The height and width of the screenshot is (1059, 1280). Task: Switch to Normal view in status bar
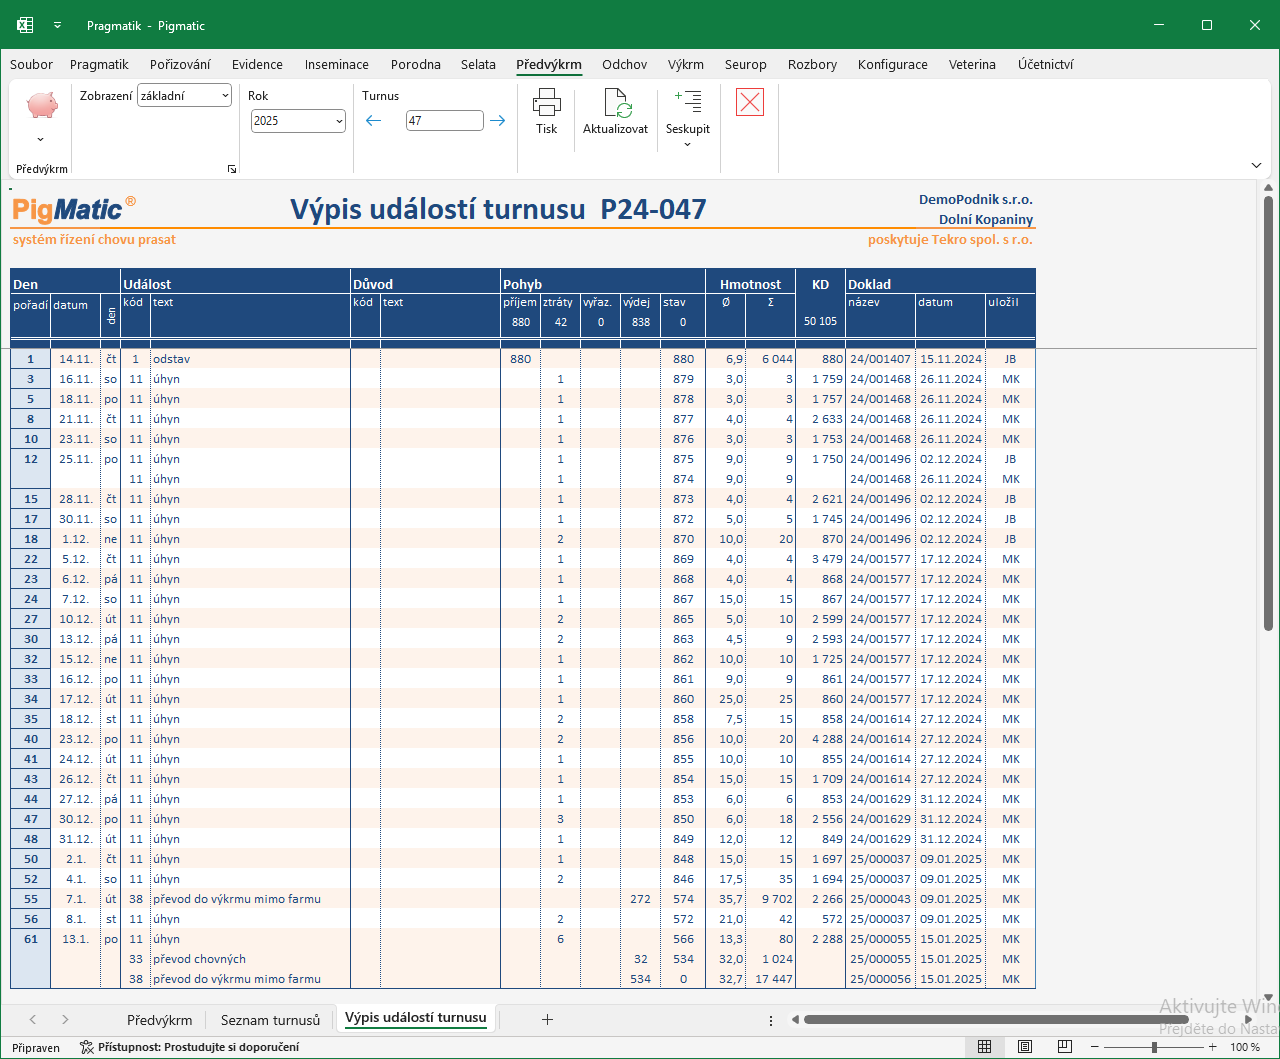click(984, 1047)
